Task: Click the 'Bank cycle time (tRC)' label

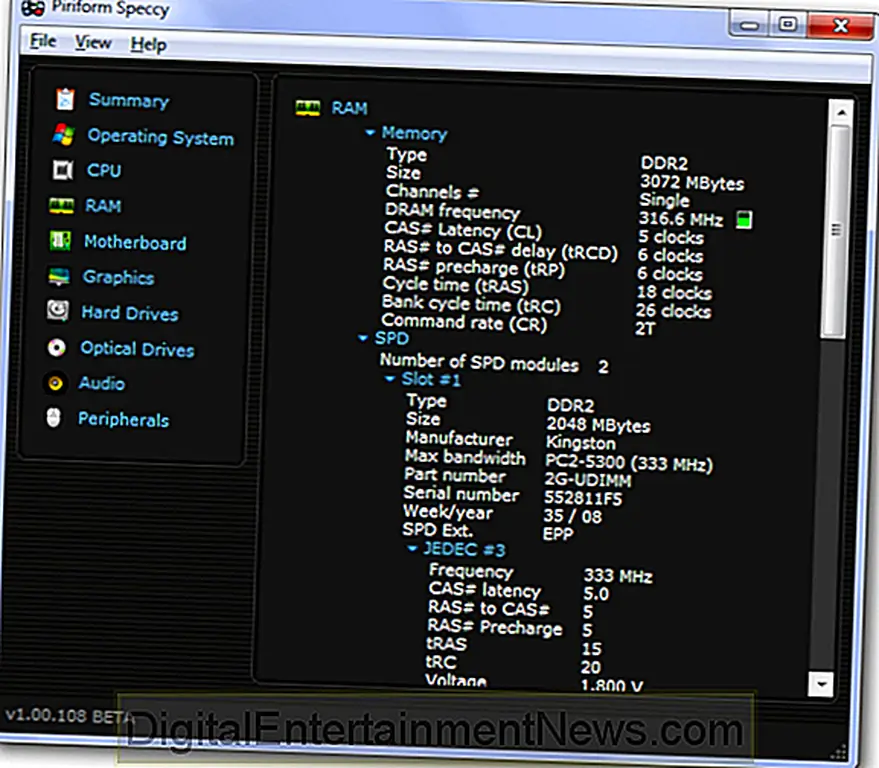Action: pyautogui.click(x=471, y=304)
